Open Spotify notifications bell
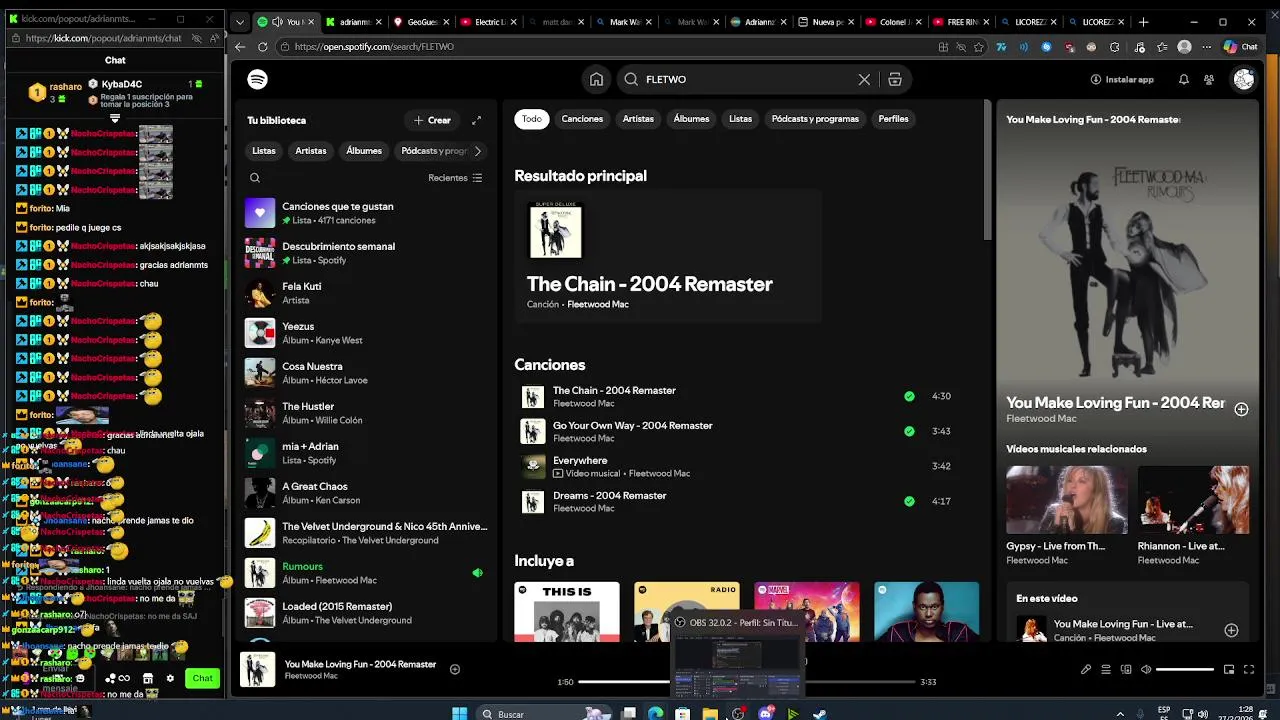The width and height of the screenshot is (1280, 720). (1184, 79)
